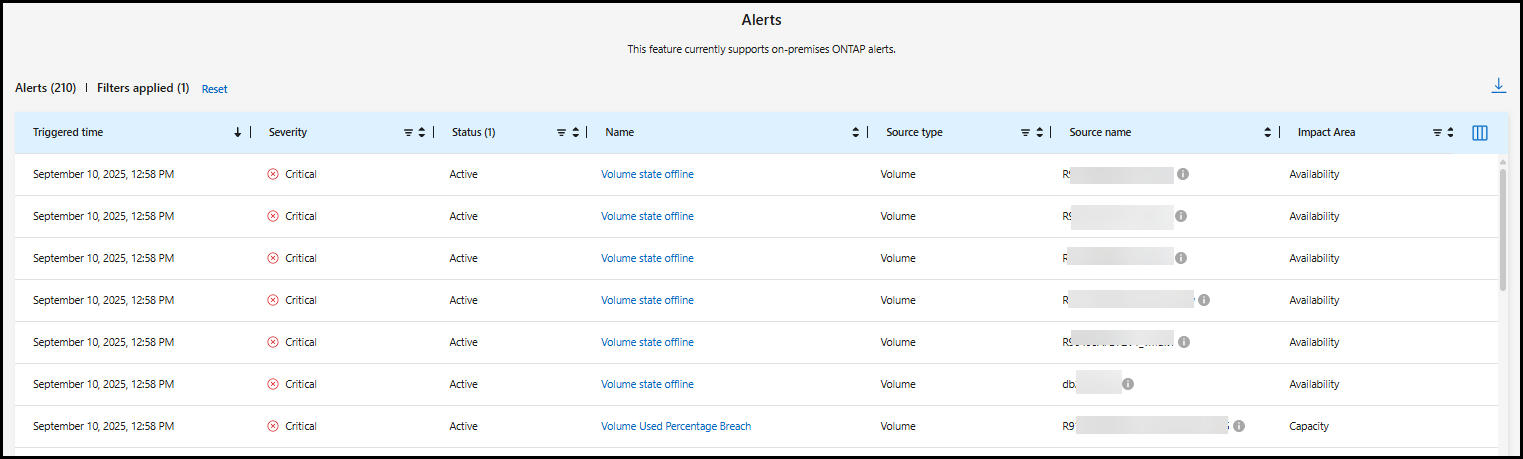Open the Source type column filter

(x=1025, y=132)
